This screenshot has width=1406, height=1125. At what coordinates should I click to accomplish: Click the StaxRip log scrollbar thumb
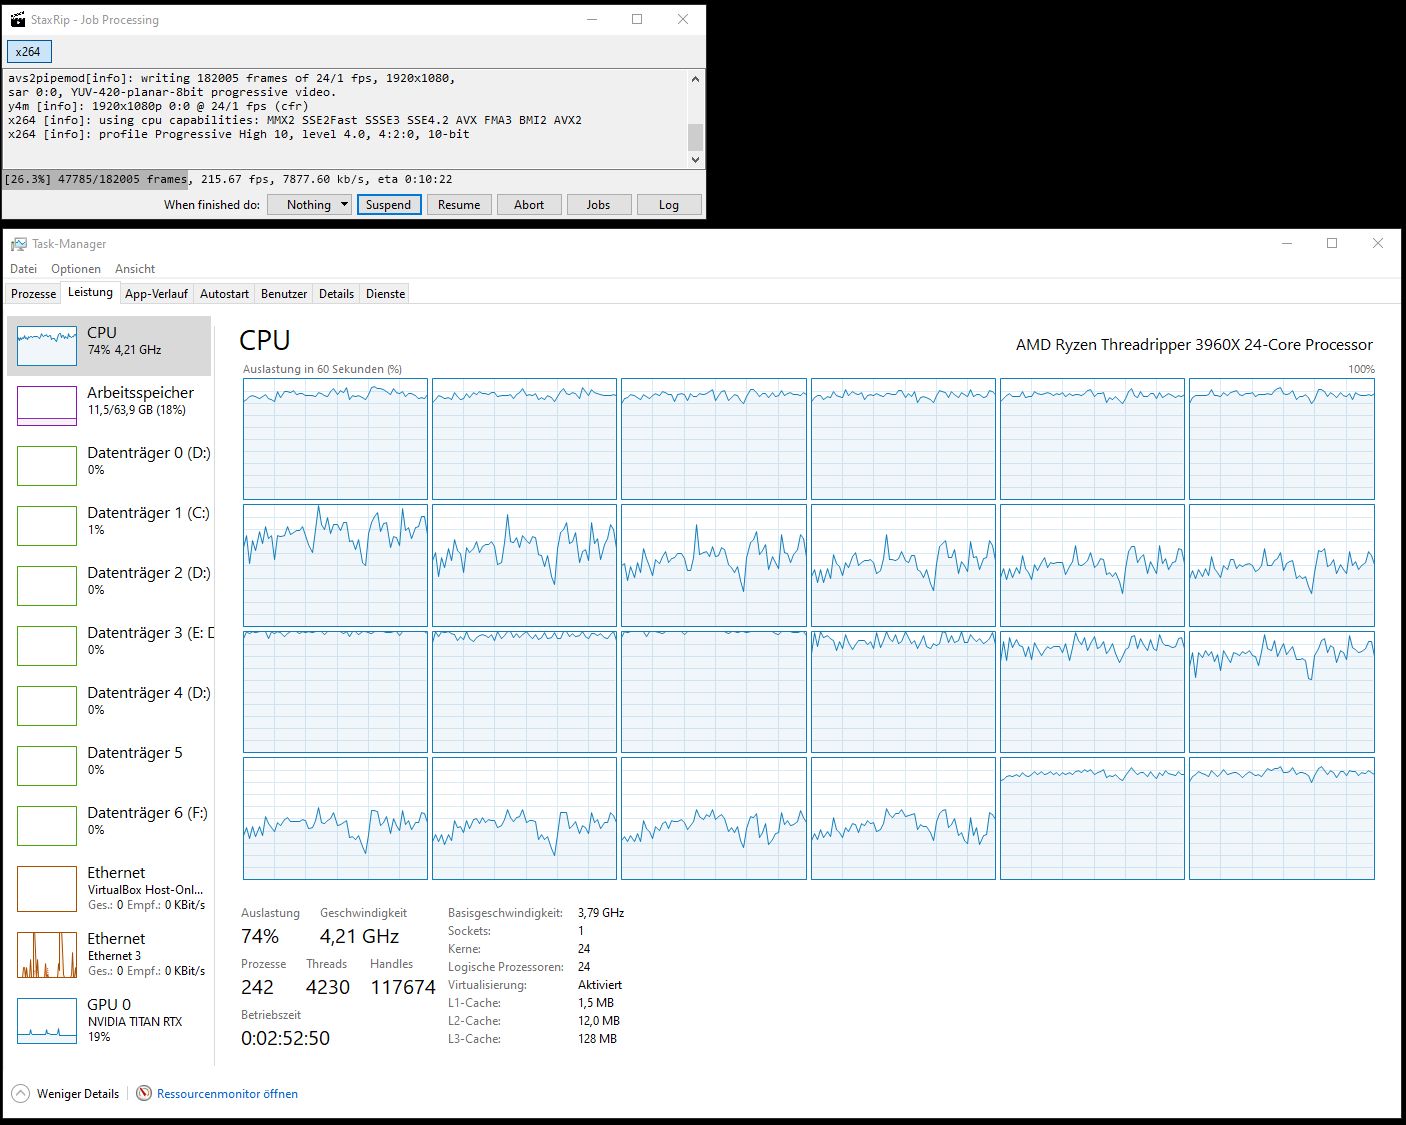point(696,137)
